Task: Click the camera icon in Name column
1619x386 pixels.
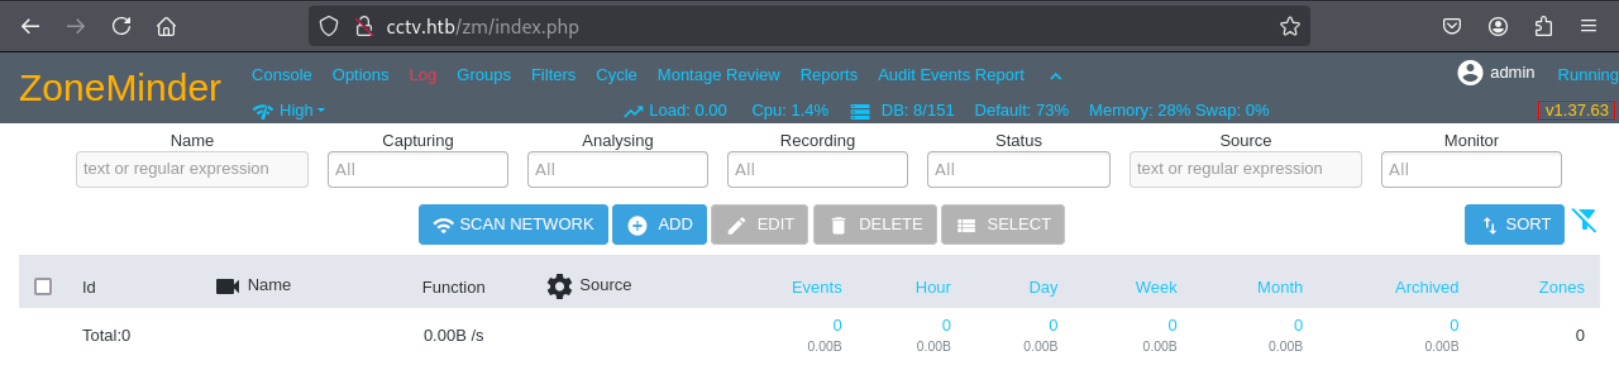Action: [x=228, y=286]
